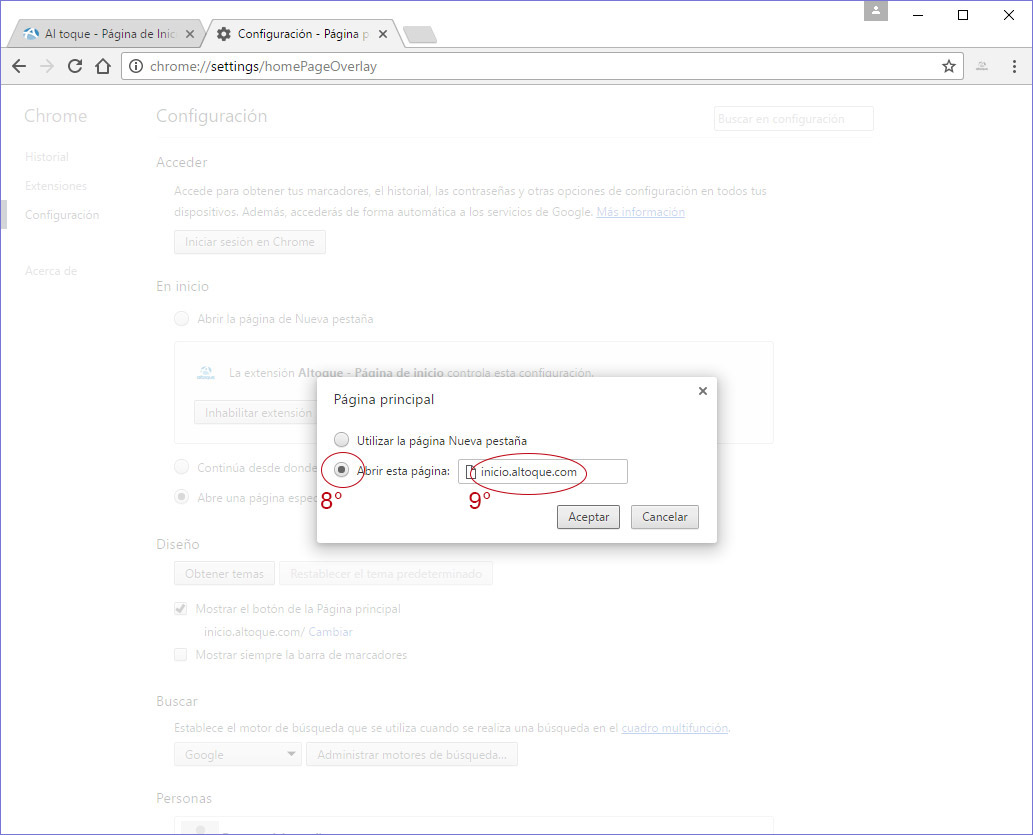Open the Chrome three-dot menu
The height and width of the screenshot is (835, 1033).
tap(1014, 66)
